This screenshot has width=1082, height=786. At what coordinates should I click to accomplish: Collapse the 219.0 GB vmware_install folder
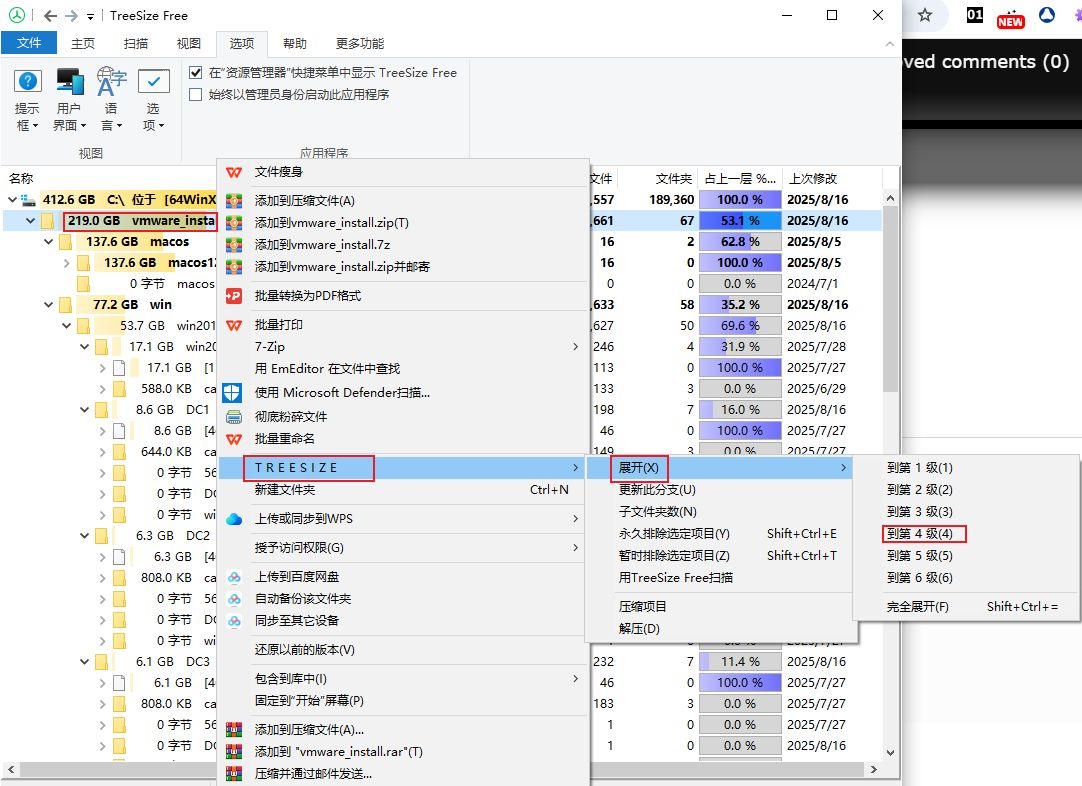[x=30, y=221]
